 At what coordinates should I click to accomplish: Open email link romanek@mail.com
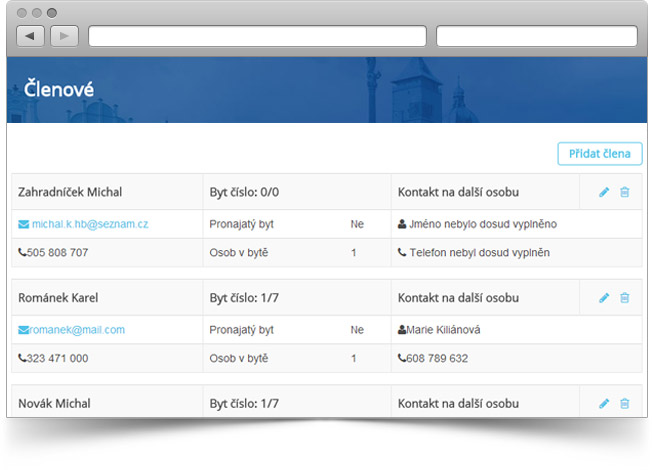[x=78, y=329]
